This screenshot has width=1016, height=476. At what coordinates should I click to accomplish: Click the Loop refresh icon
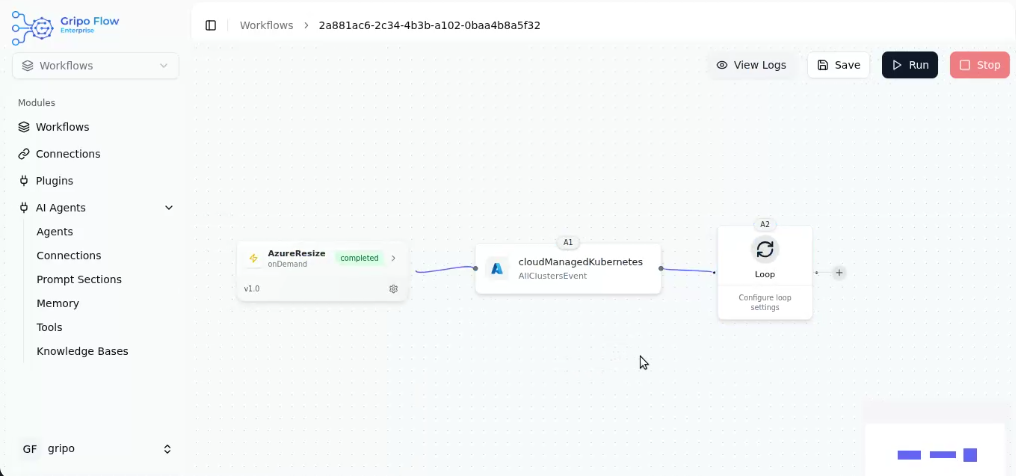tap(765, 249)
